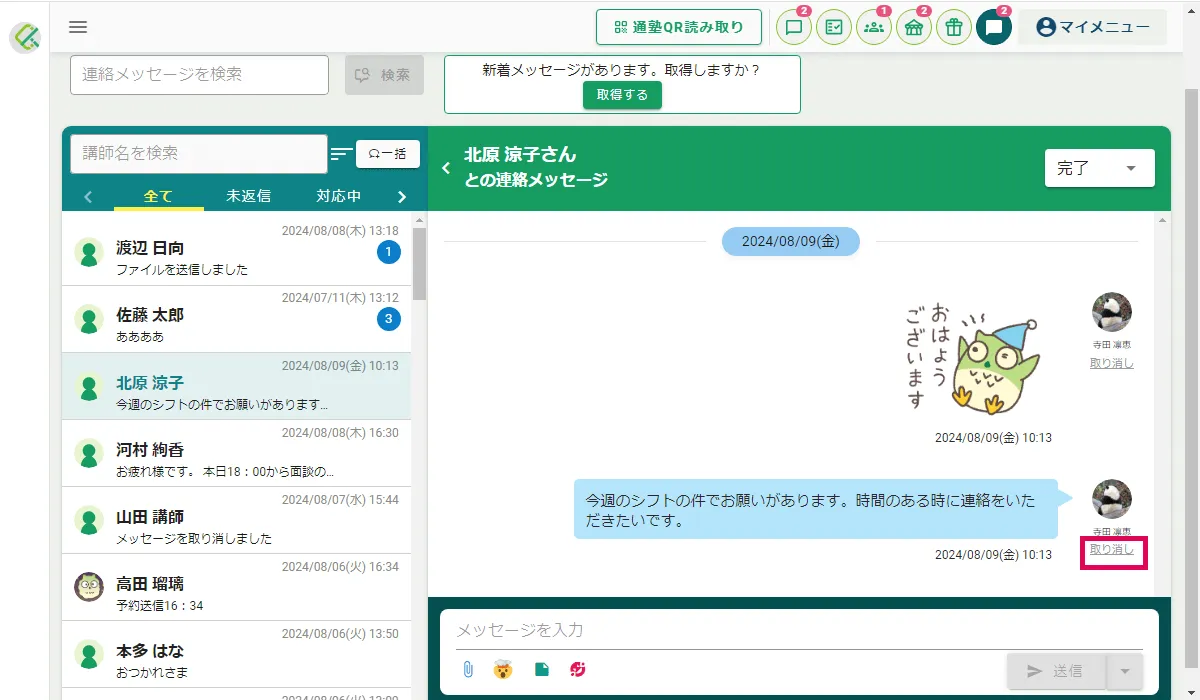Click 取り消し under the shift request message

pyautogui.click(x=1112, y=550)
